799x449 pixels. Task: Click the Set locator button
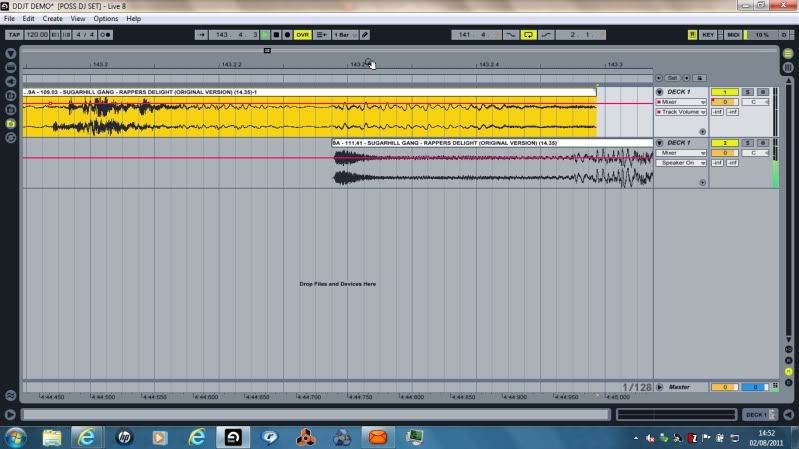click(673, 77)
